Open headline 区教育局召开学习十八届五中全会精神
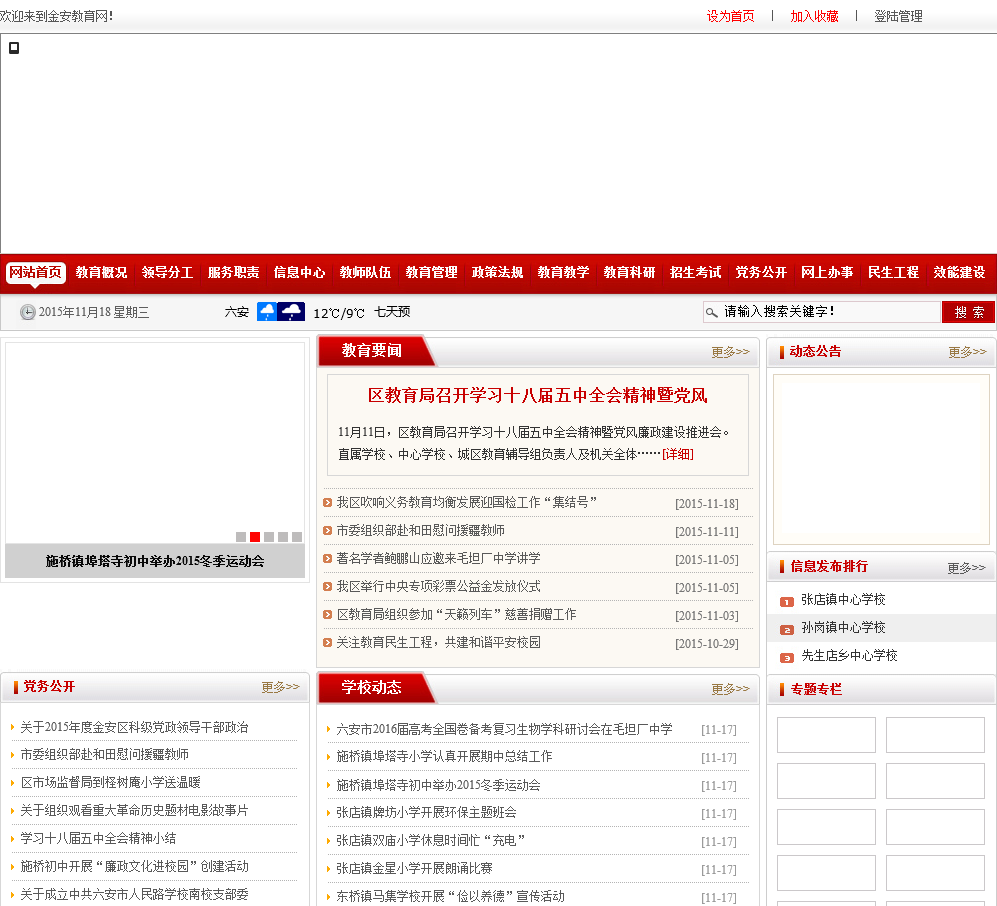Screen dimensions: 997x906 pos(538,395)
